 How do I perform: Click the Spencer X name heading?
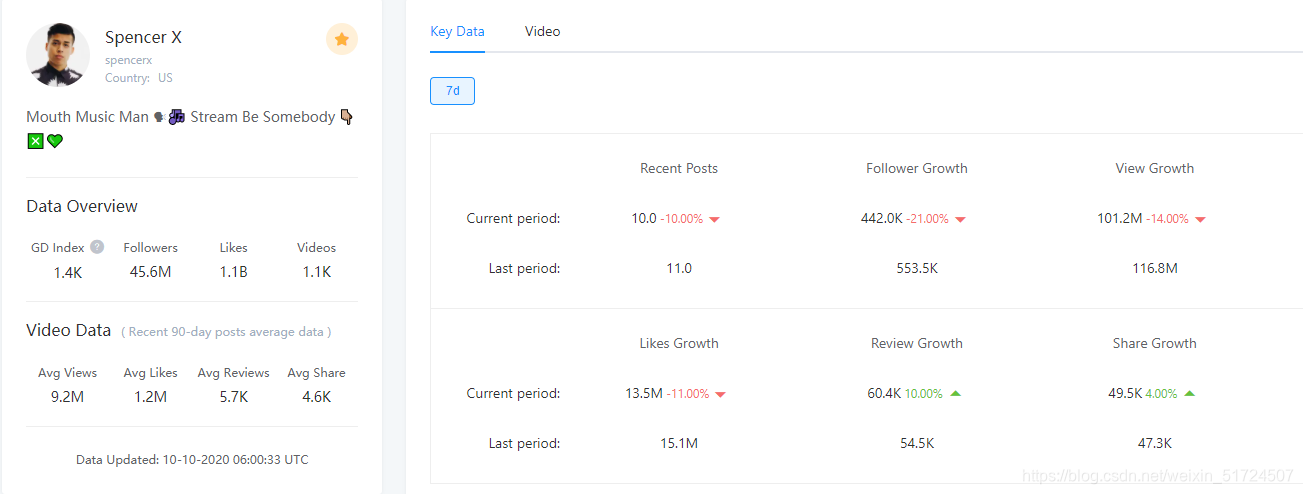point(143,37)
